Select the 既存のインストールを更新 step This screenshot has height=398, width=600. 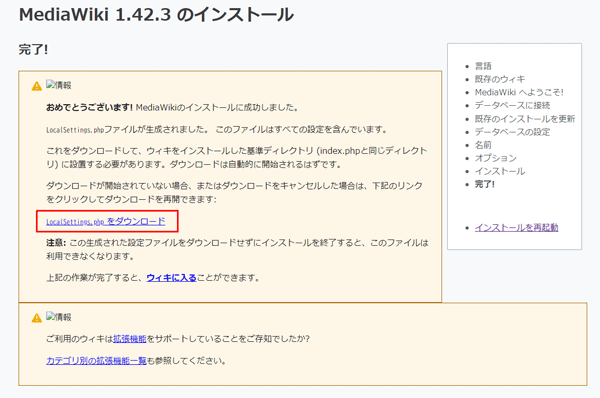(x=525, y=119)
